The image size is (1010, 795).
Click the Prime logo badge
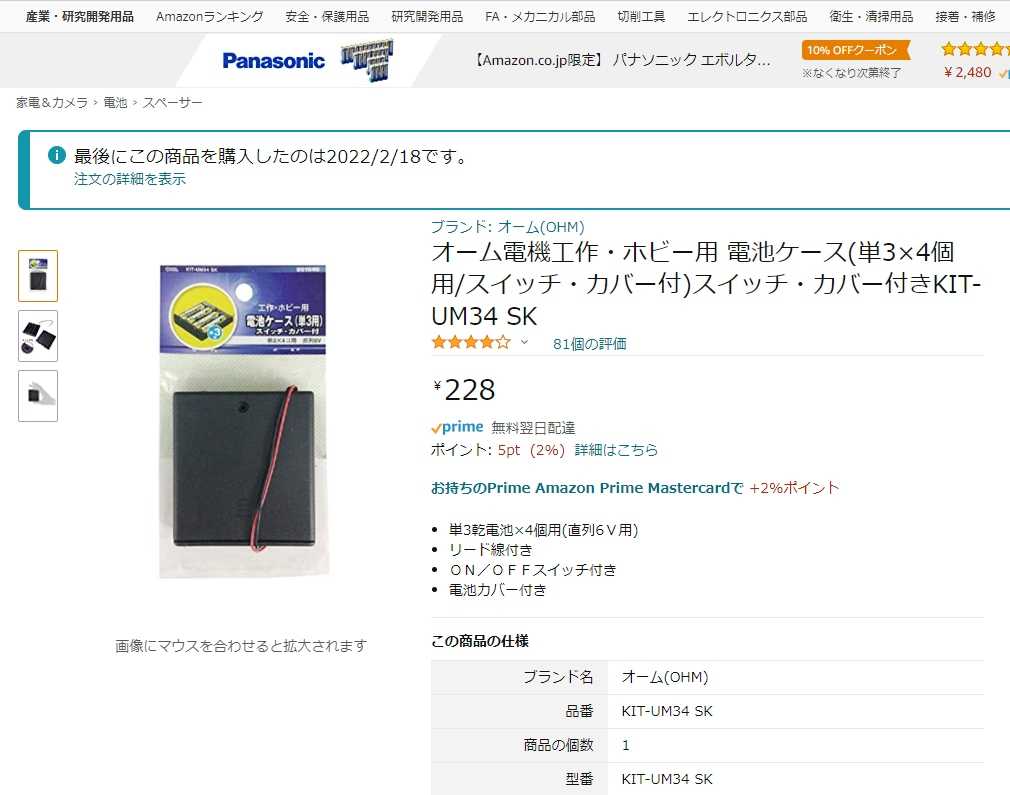457,427
